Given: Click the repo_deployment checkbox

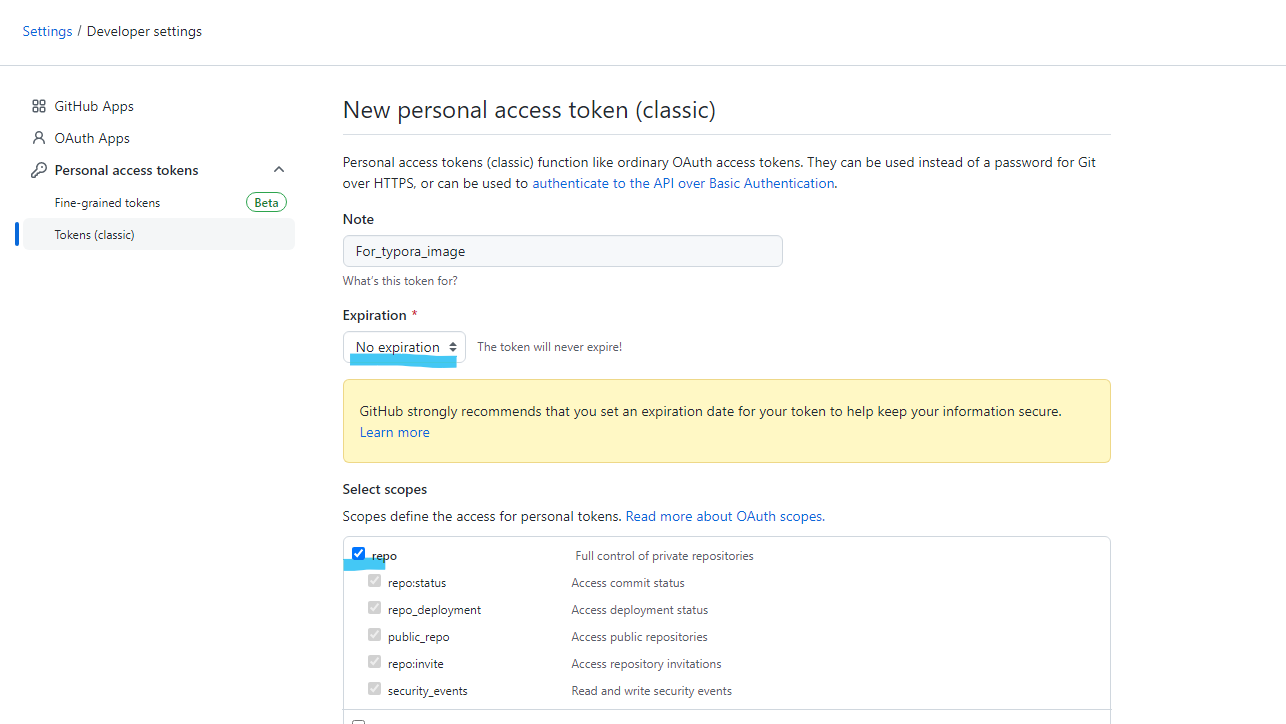Looking at the screenshot, I should 374,607.
